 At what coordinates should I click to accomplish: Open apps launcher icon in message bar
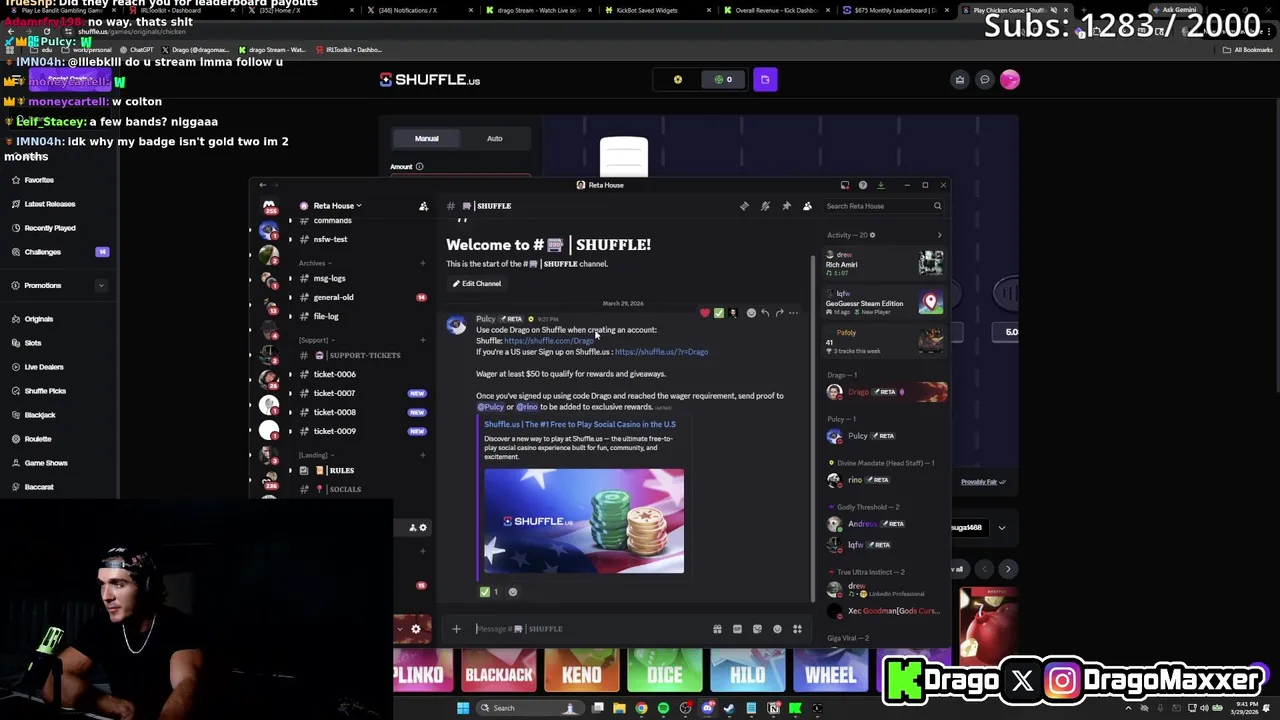(x=797, y=629)
